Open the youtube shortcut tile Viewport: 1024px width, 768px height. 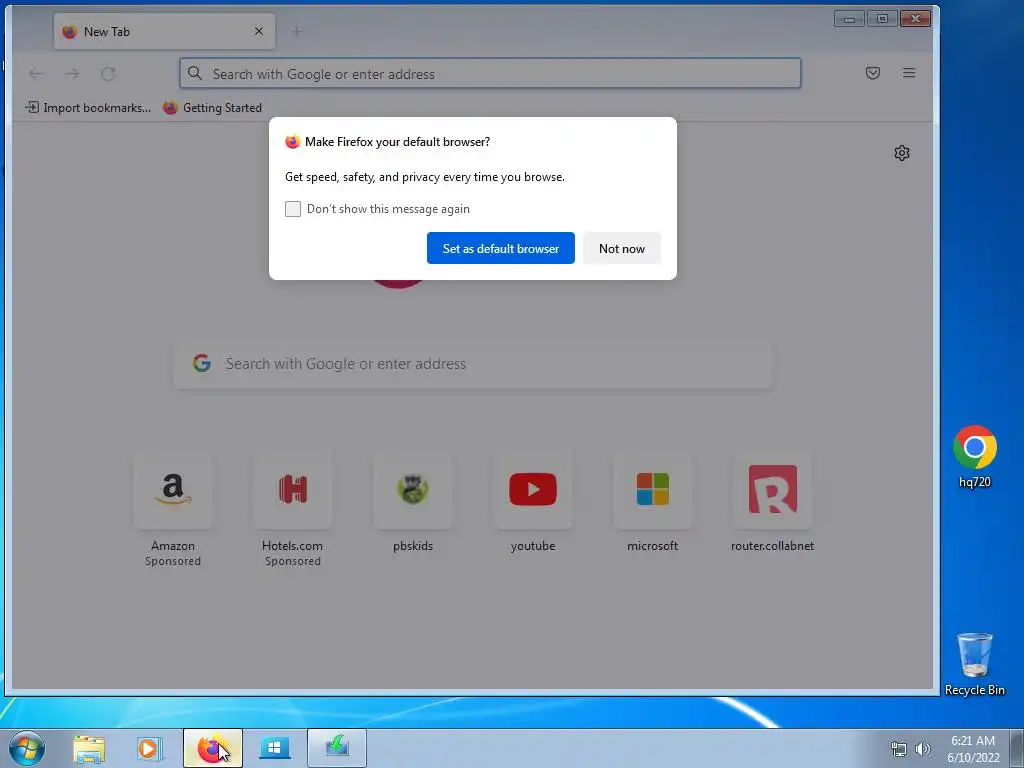pos(533,490)
